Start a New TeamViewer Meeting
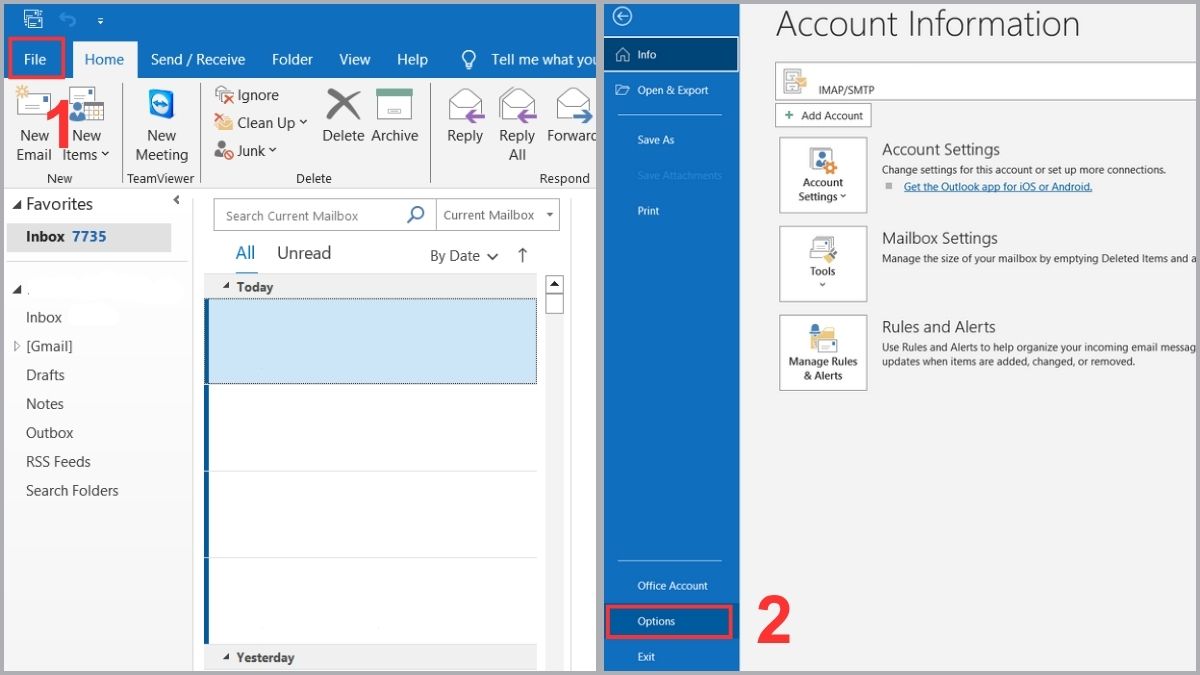1200x675 pixels. [x=161, y=125]
